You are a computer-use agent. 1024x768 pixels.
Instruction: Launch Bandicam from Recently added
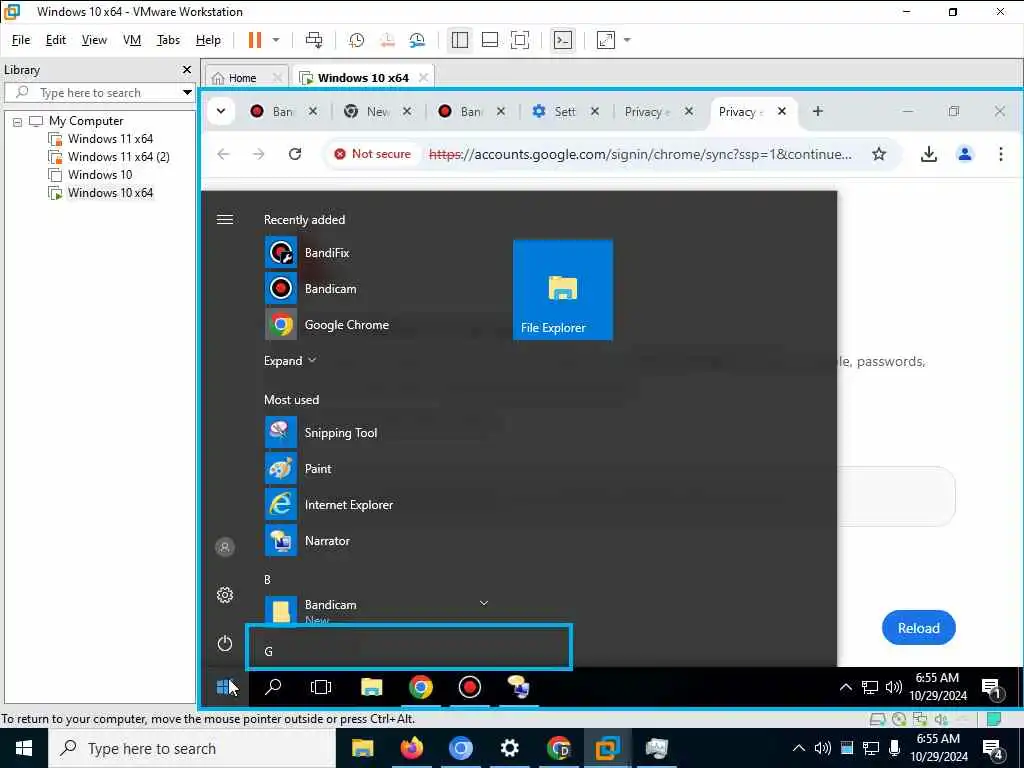click(x=376, y=289)
